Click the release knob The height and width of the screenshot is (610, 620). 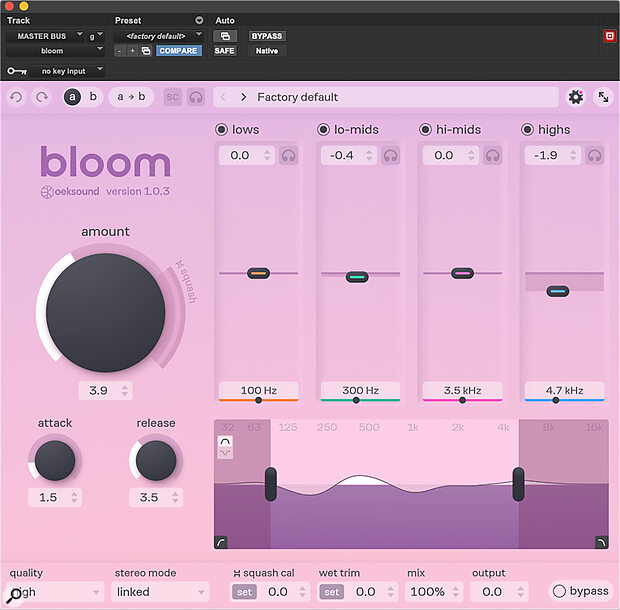(156, 460)
